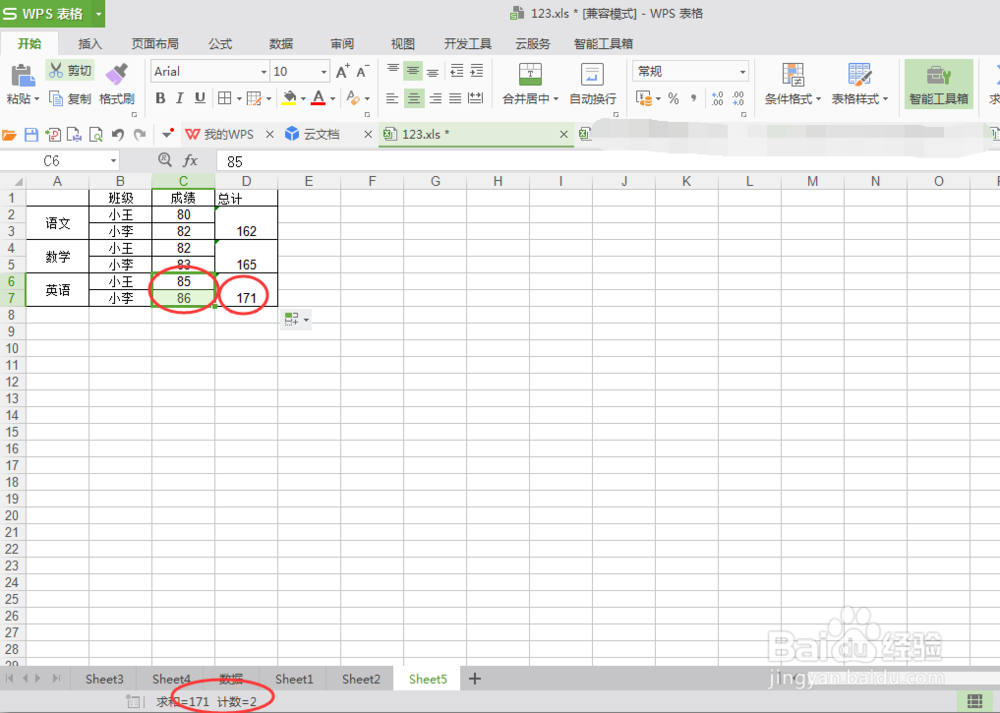1000x713 pixels.
Task: Switch to 审阅 ribbon tab
Action: (x=342, y=43)
